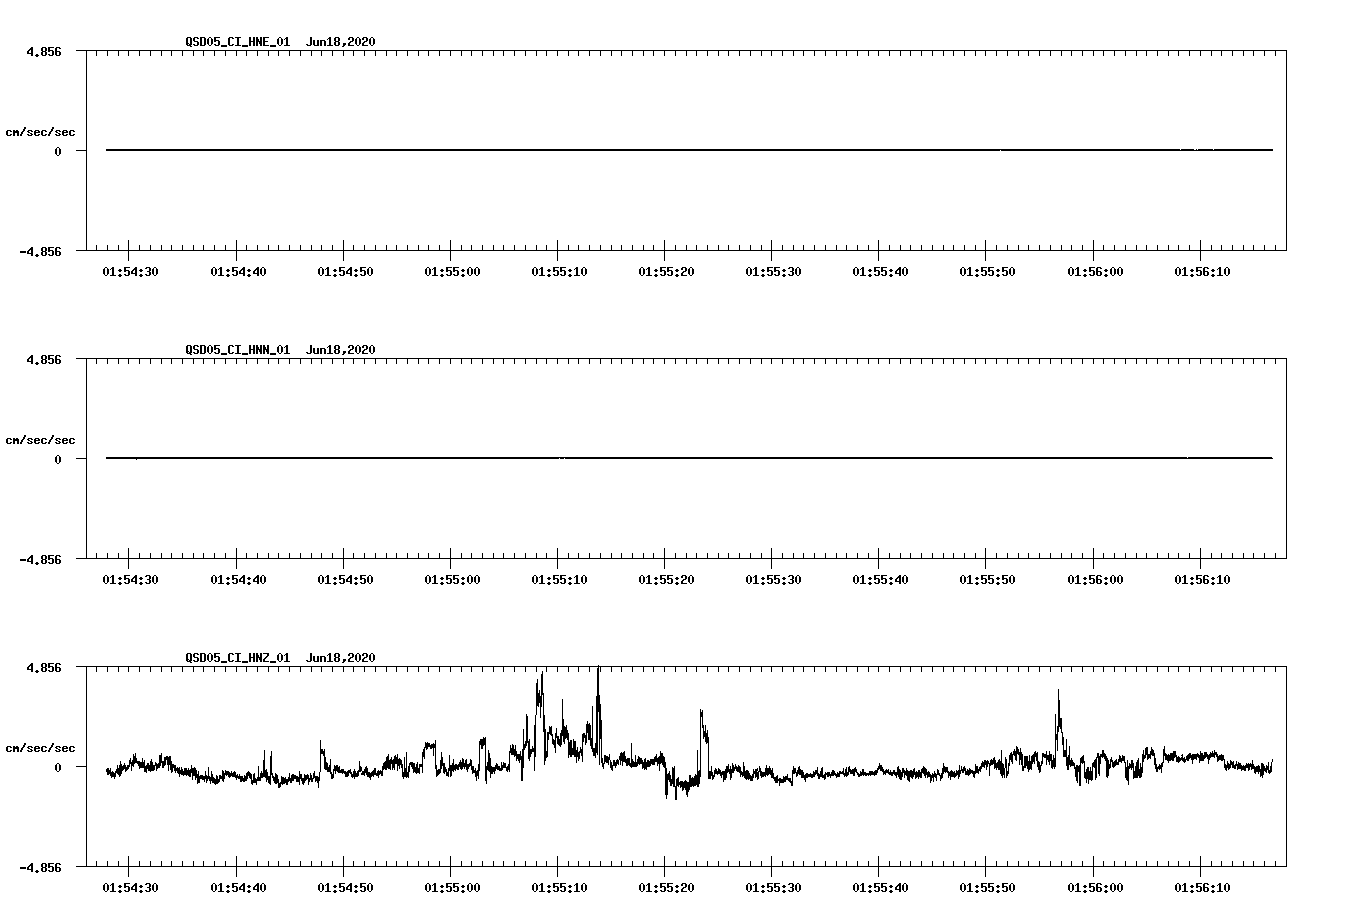Image resolution: width=1358 pixels, height=924 pixels.
Task: Pick the 01:56:10 time label under HNN plot
Action: coord(1202,580)
